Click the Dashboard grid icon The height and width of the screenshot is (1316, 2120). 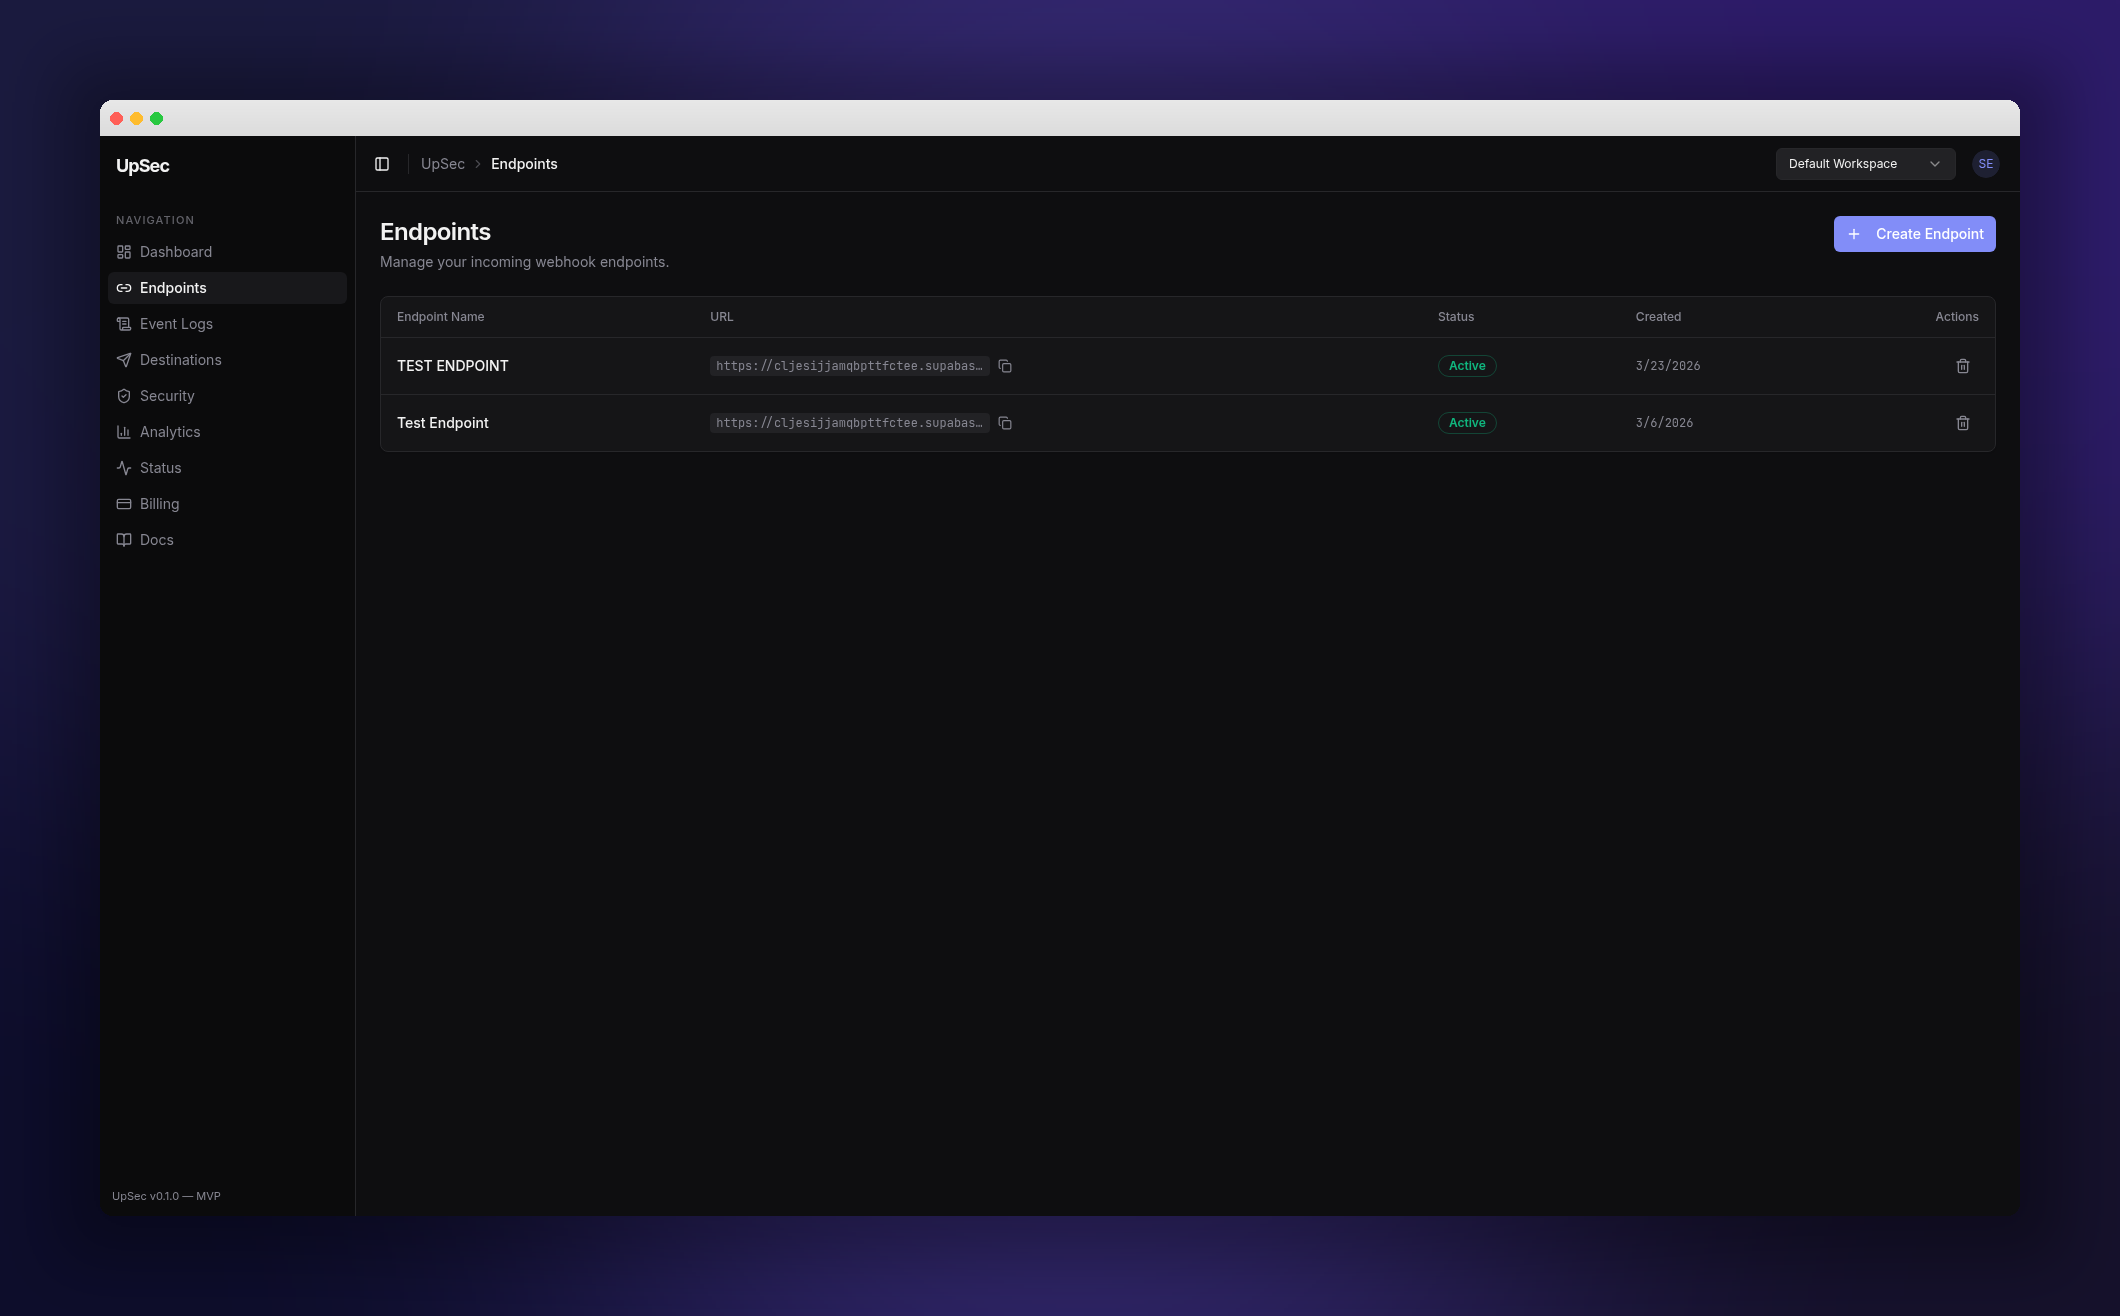tap(124, 252)
